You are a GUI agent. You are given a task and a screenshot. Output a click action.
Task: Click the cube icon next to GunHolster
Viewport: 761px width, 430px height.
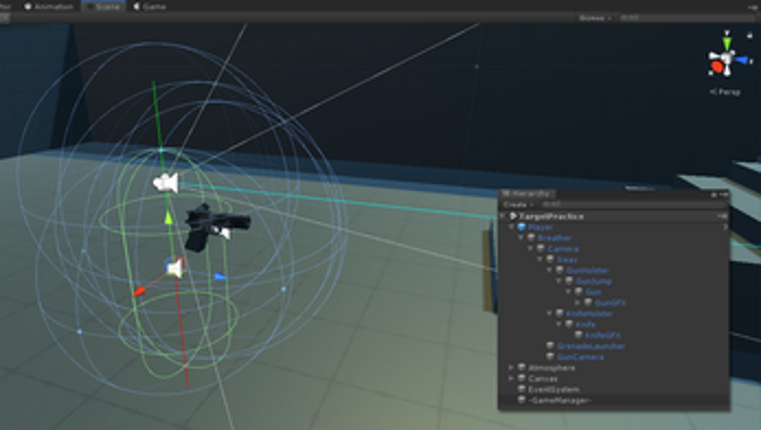(560, 270)
